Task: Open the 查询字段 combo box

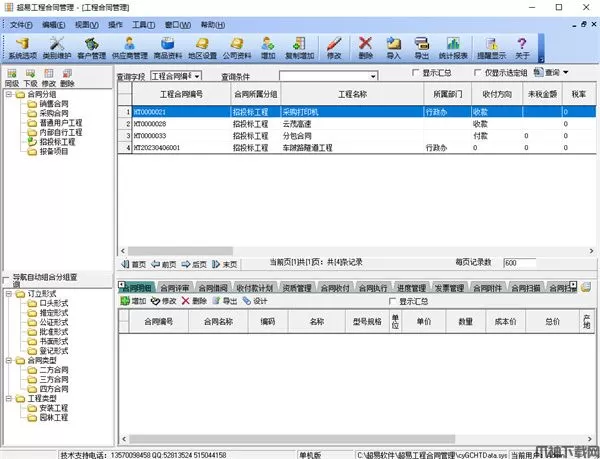Action: pos(176,76)
